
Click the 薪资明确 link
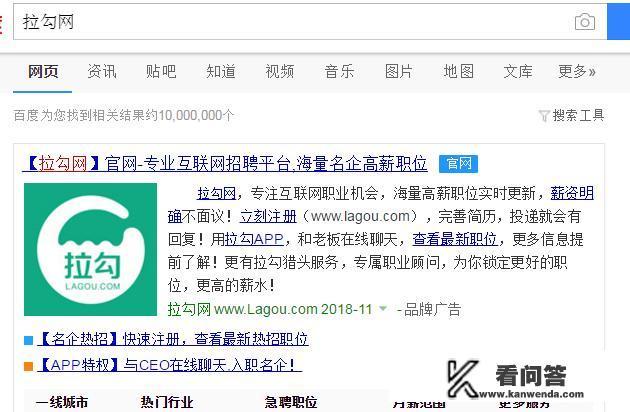point(572,193)
